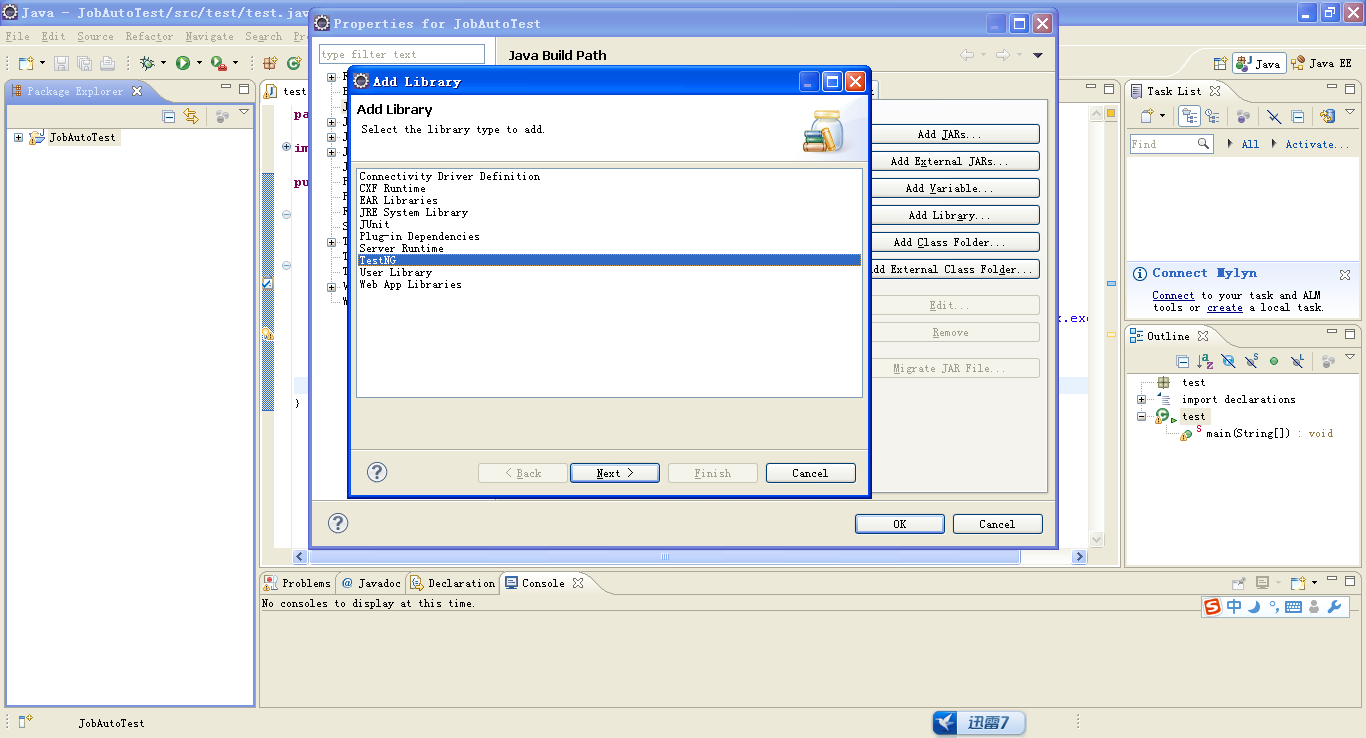Open New wizard dropdown arrow
Screen dimensions: 1366x738
tap(42, 63)
